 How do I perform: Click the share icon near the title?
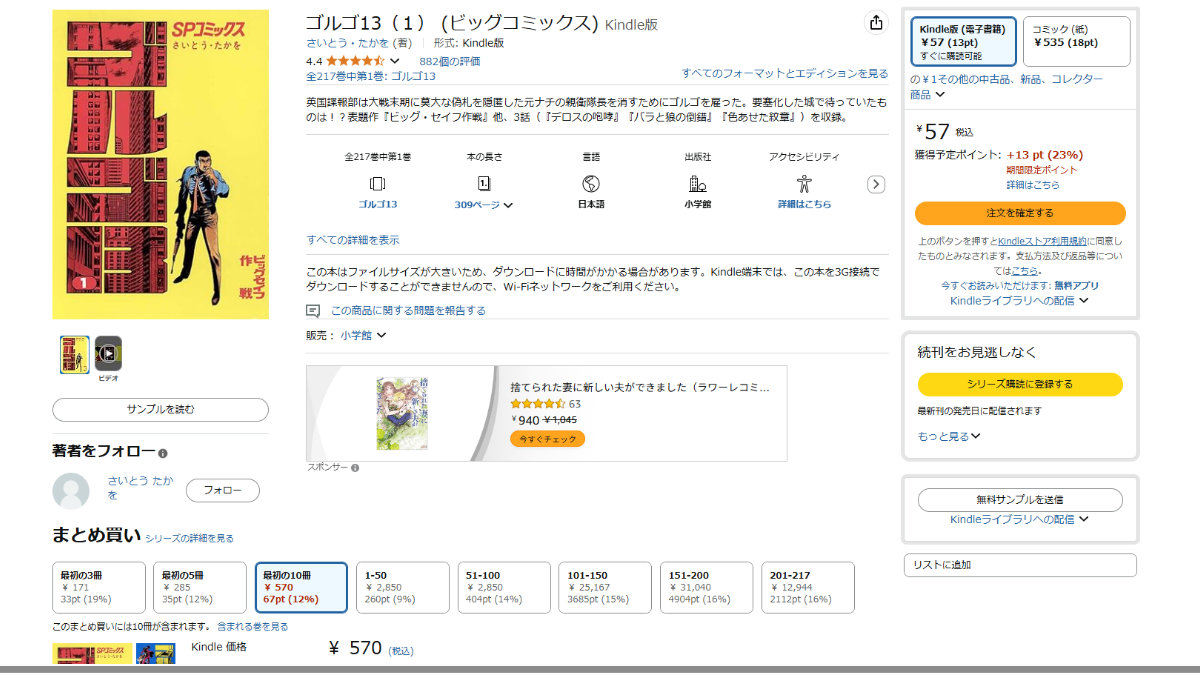point(876,23)
